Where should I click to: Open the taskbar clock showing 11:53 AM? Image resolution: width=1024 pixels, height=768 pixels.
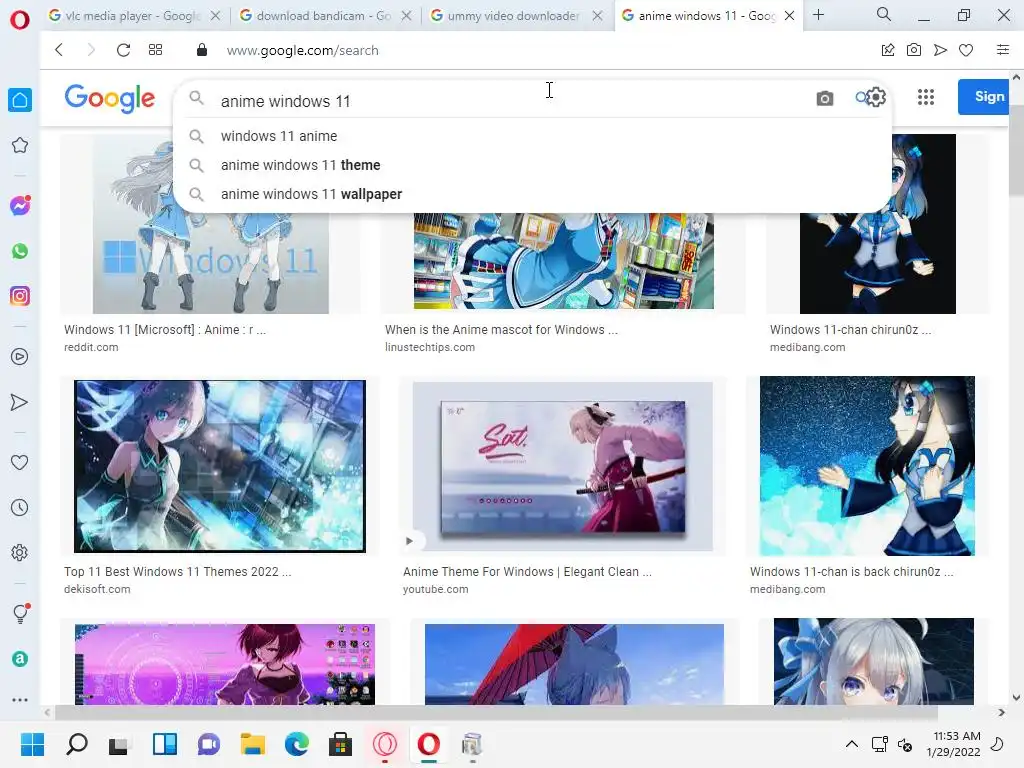click(953, 744)
